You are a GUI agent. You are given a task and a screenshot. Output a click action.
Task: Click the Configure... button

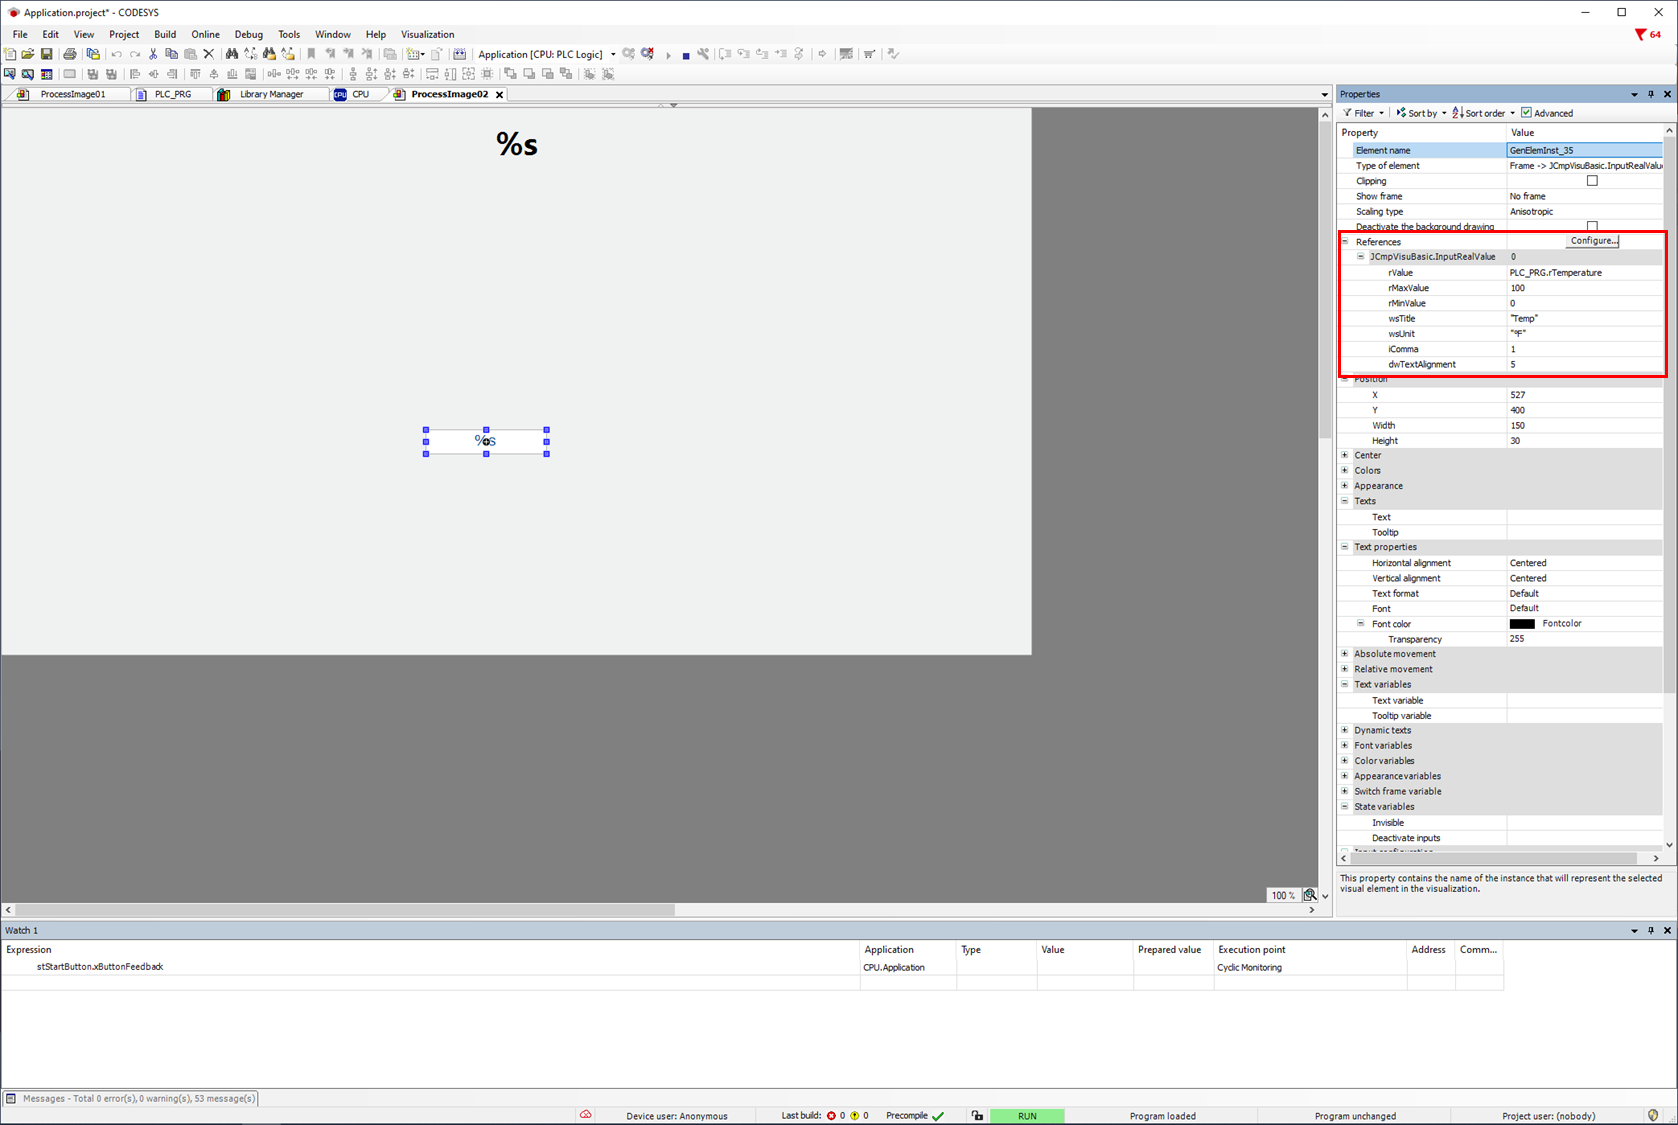pos(1593,241)
